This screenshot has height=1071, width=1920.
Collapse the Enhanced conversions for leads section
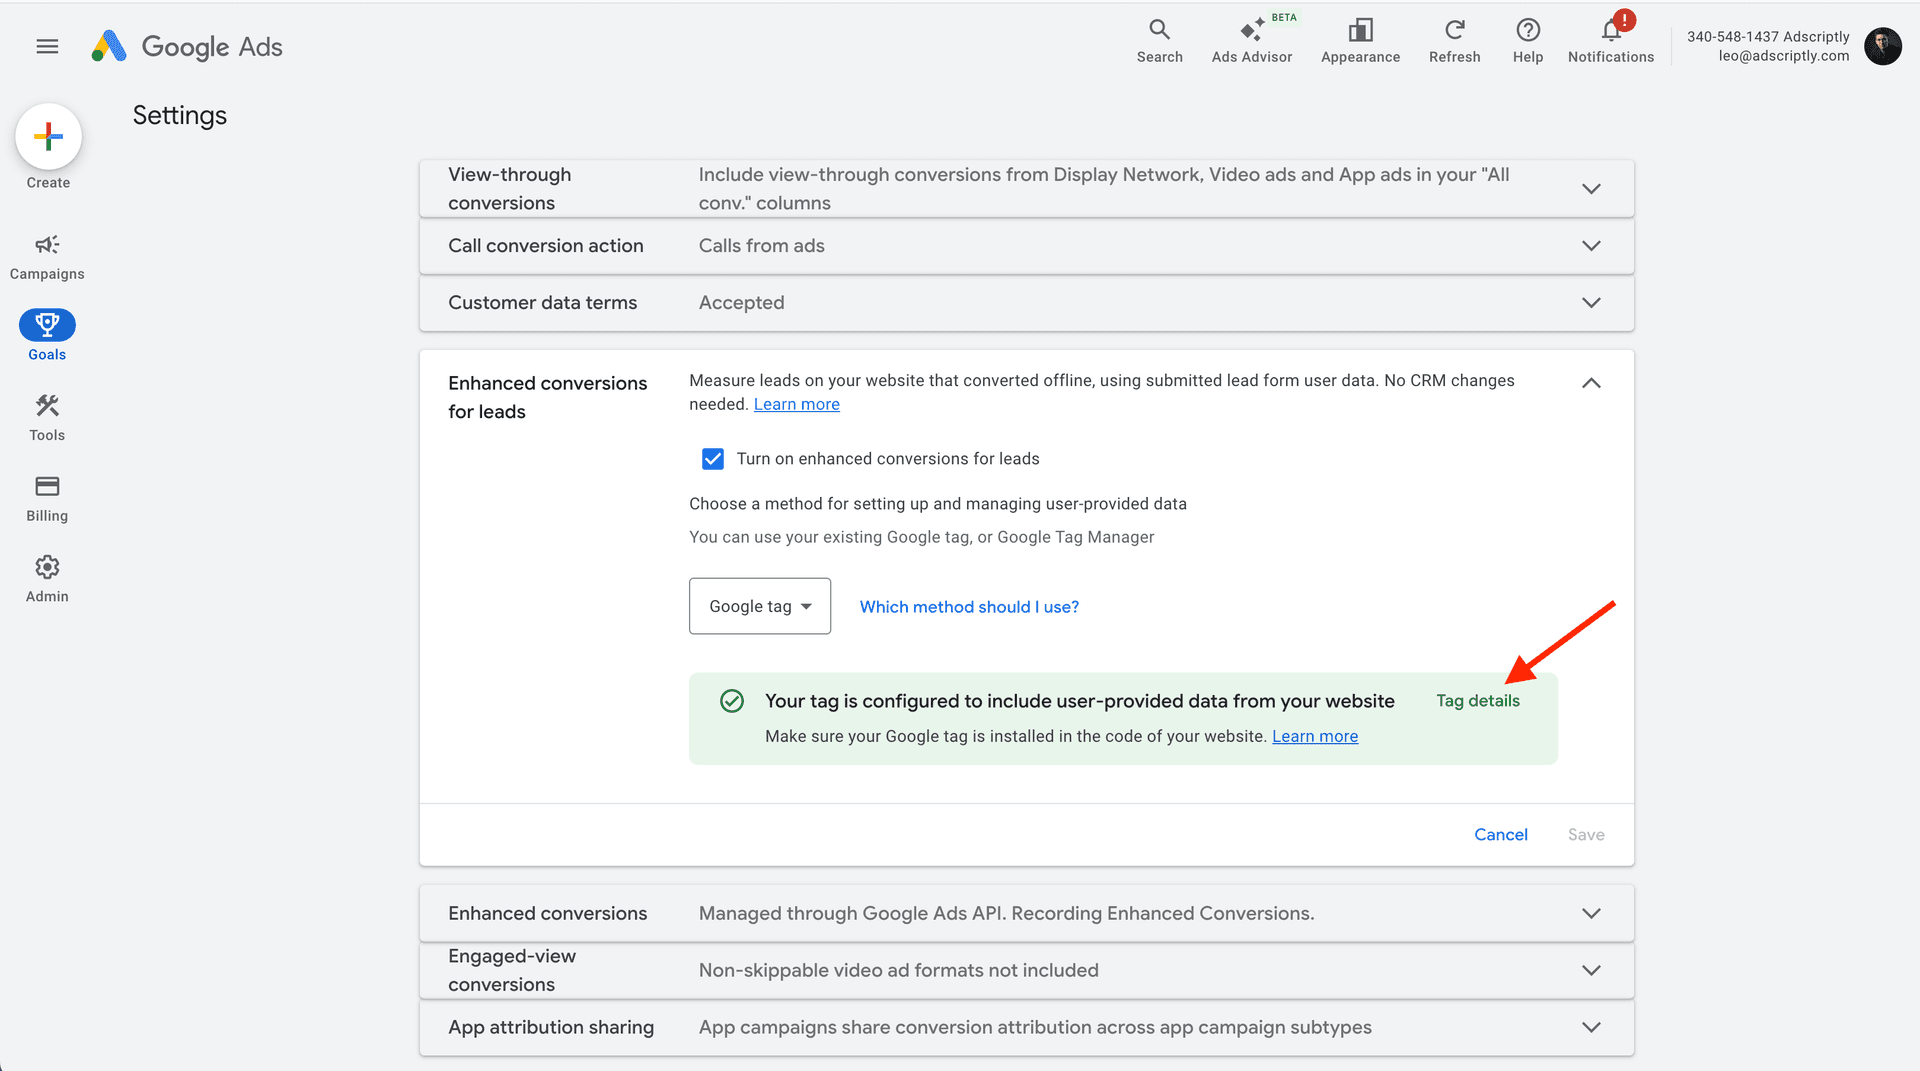1591,382
